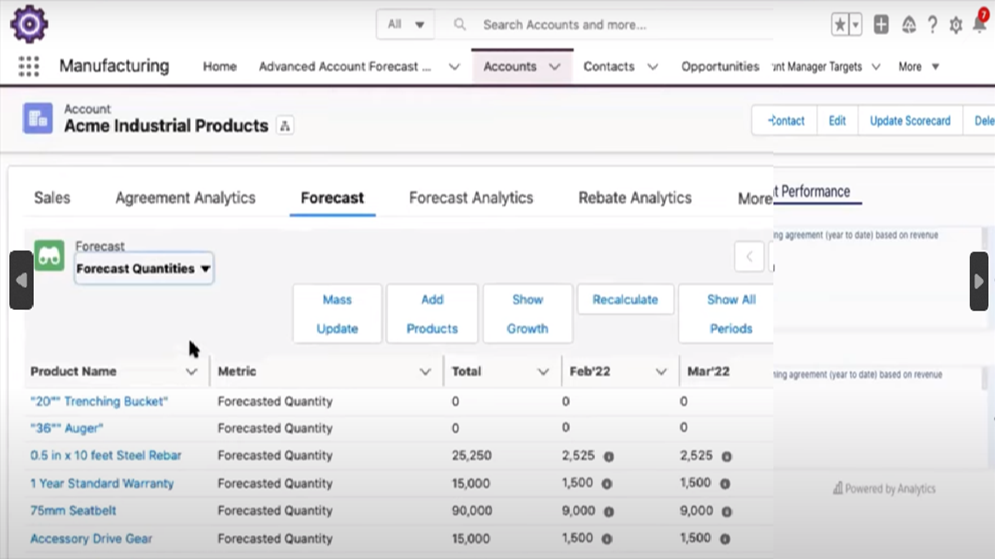Click the previous period chevron button
The width and height of the screenshot is (995, 559).
pos(749,257)
